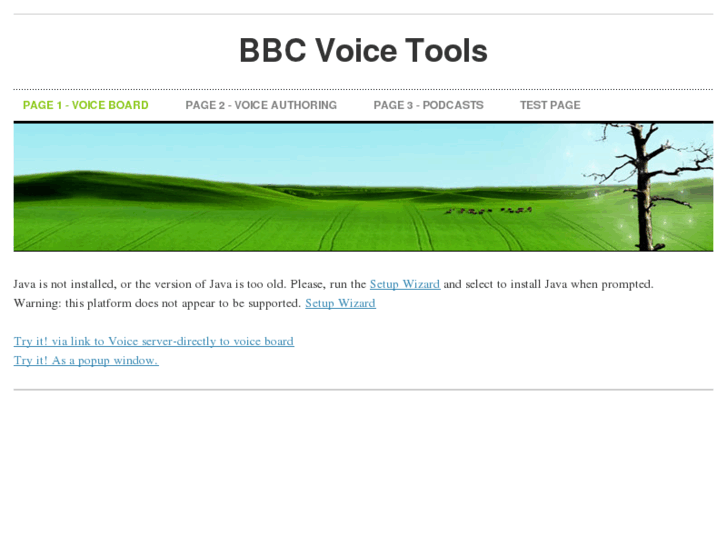Open the Page 1 - Voice Board tab

[x=86, y=105]
